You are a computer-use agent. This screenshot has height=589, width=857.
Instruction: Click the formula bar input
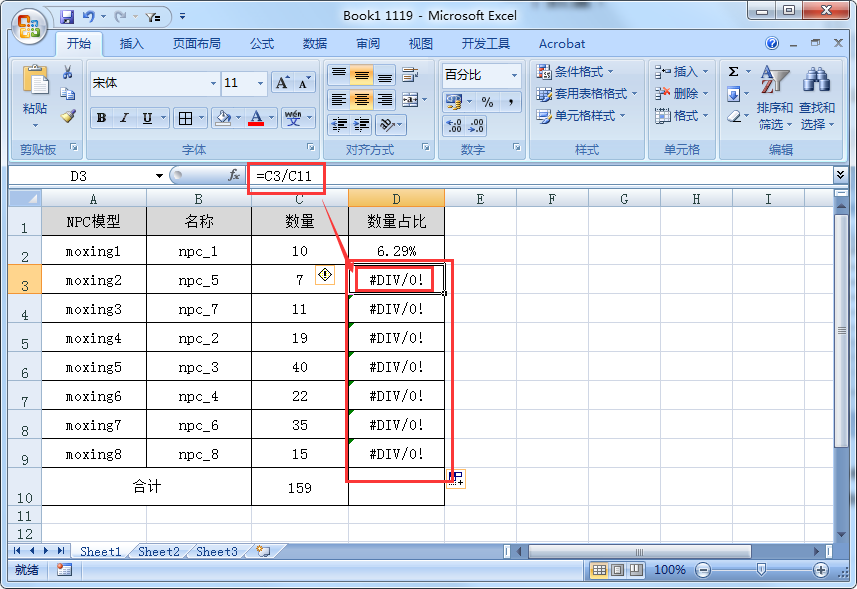click(541, 176)
